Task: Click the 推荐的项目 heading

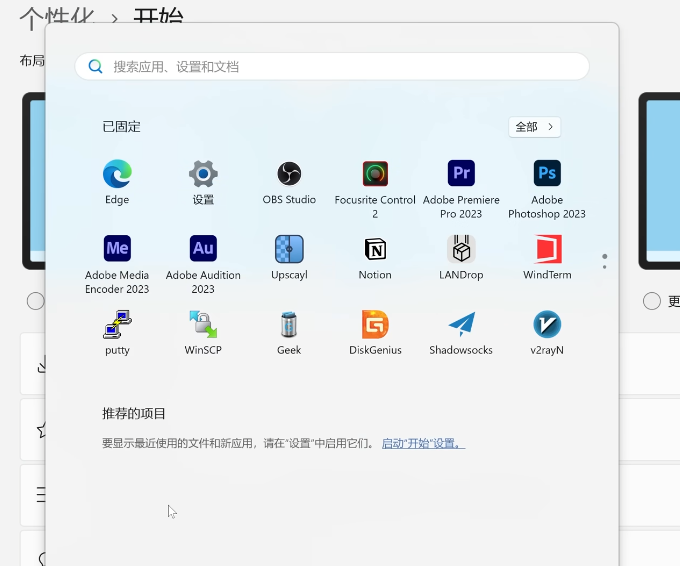Action: 134,413
